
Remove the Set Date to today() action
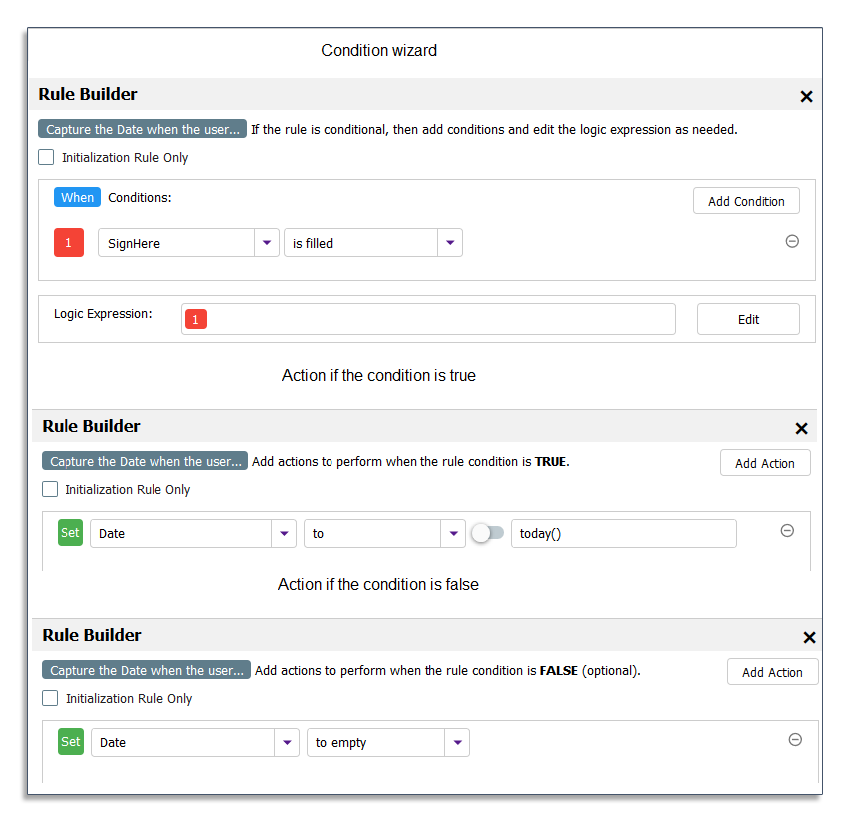[787, 530]
